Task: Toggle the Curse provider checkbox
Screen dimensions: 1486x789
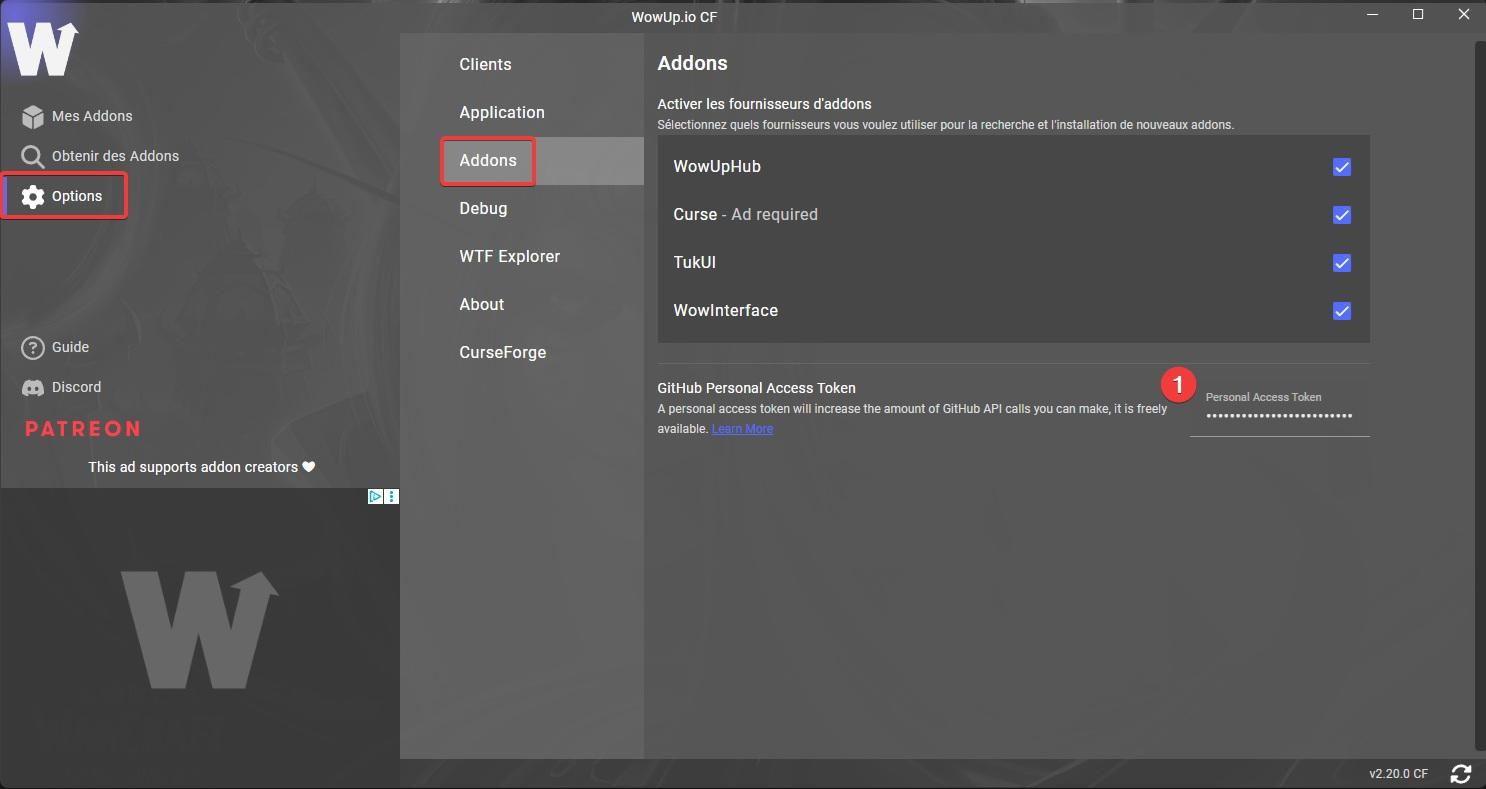Action: [x=1342, y=215]
